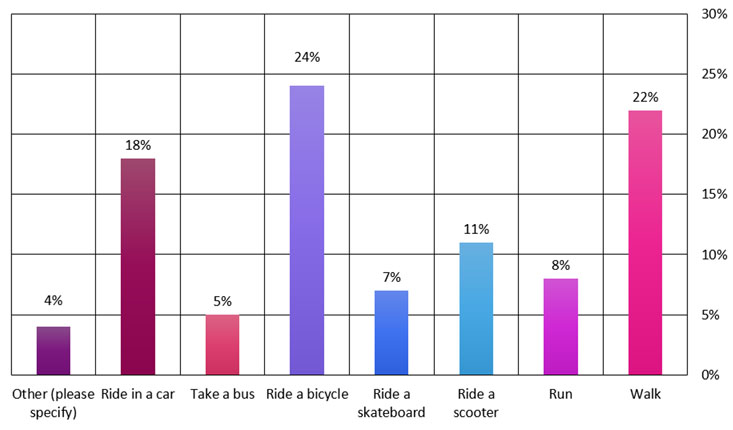The height and width of the screenshot is (430, 733).
Task: Select the 'Other (please specify)' bar
Action: [53, 350]
